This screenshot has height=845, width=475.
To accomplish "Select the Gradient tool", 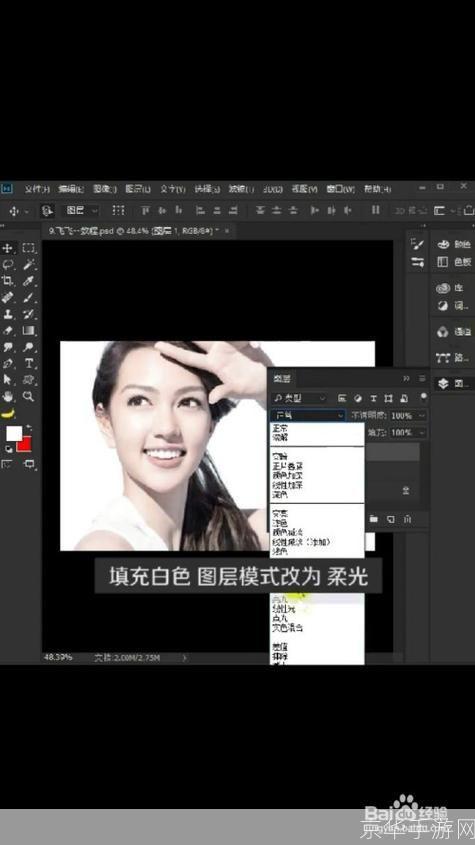I will pos(29,330).
